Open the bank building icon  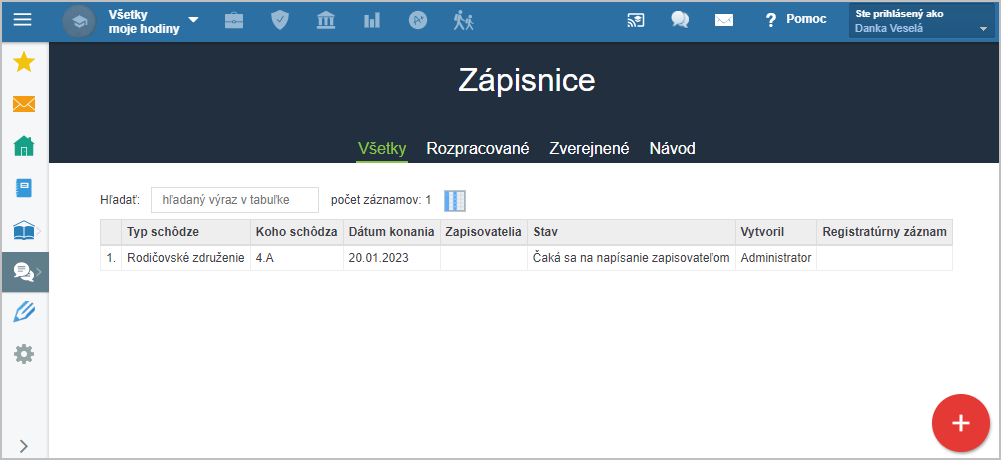(x=326, y=20)
